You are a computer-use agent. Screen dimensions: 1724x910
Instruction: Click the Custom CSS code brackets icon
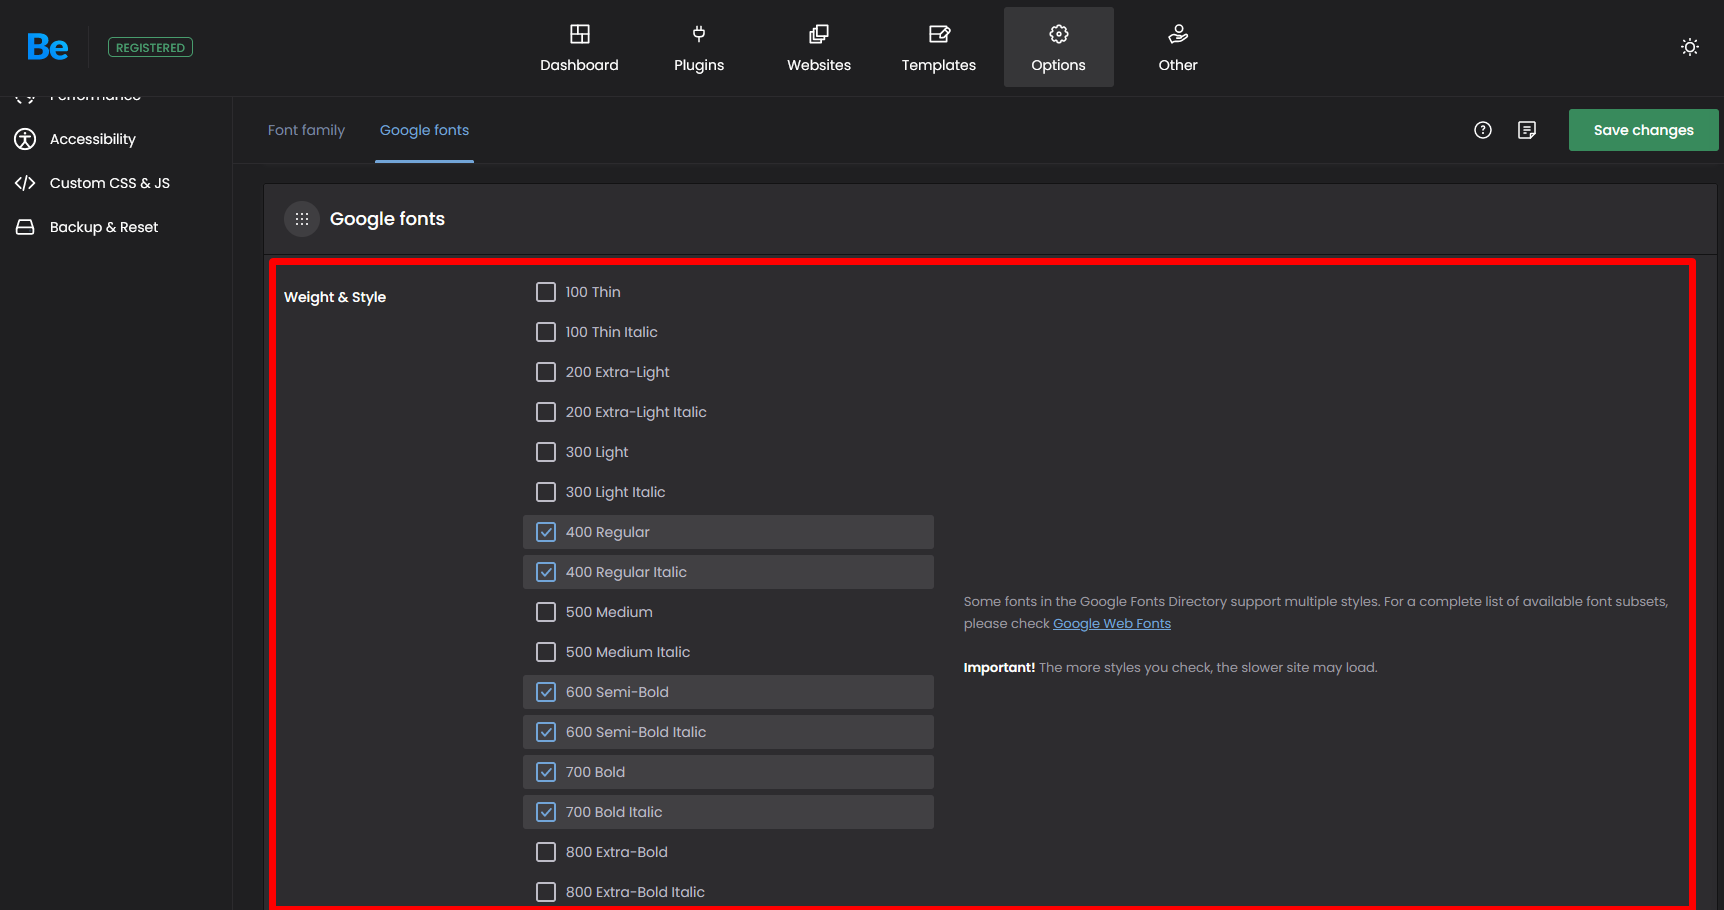pyautogui.click(x=25, y=183)
